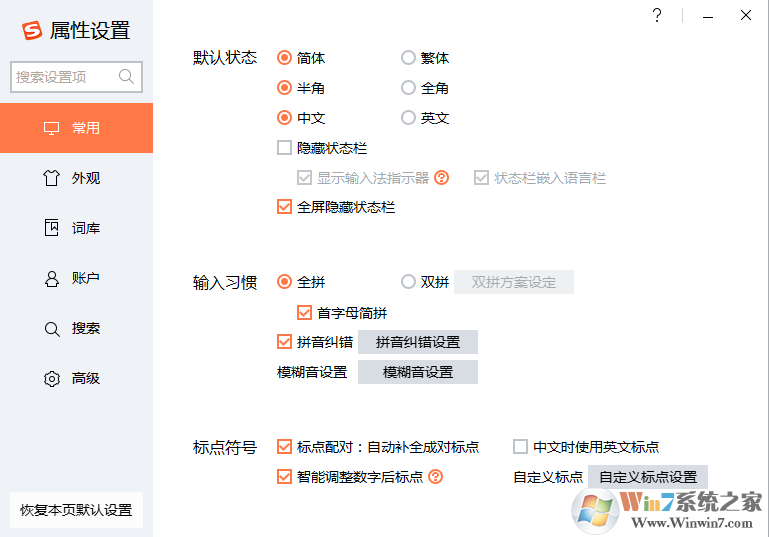Click the help icon beside 显示输入法指示器
This screenshot has width=769, height=537.
441,178
